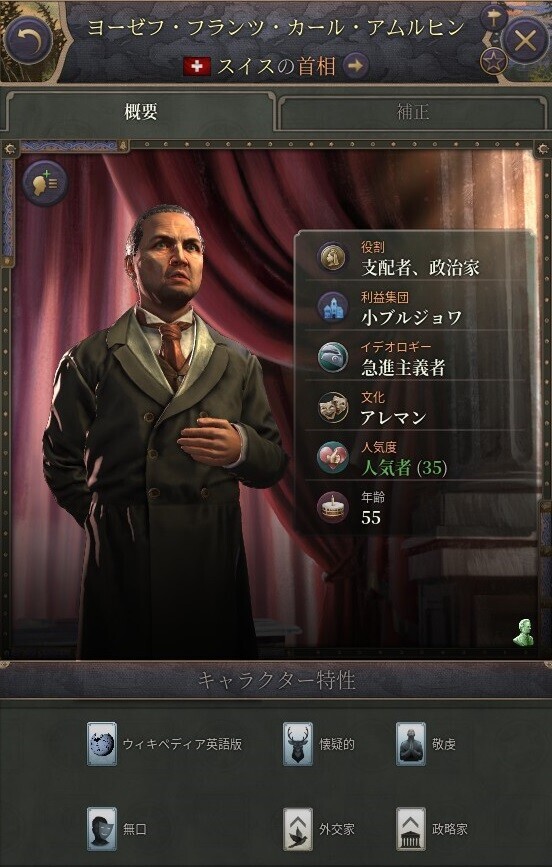Switch to the 補正 tab
This screenshot has height=867, width=552.
413,112
